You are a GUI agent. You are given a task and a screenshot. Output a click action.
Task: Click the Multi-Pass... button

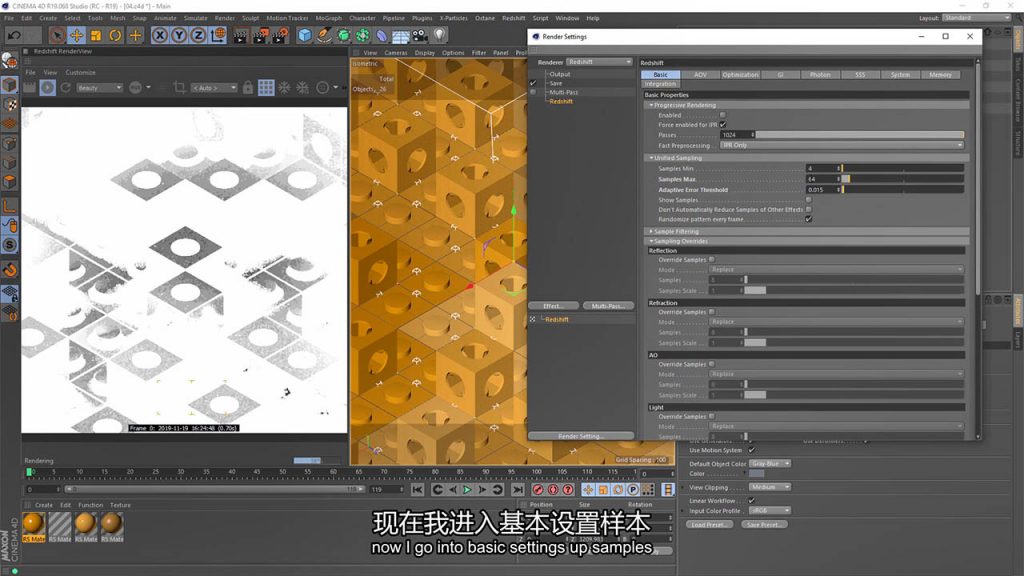pyautogui.click(x=607, y=306)
